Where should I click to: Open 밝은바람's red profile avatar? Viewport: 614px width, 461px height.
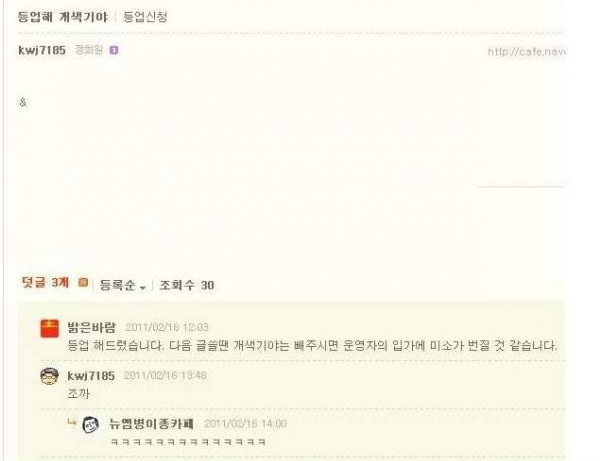coord(50,328)
